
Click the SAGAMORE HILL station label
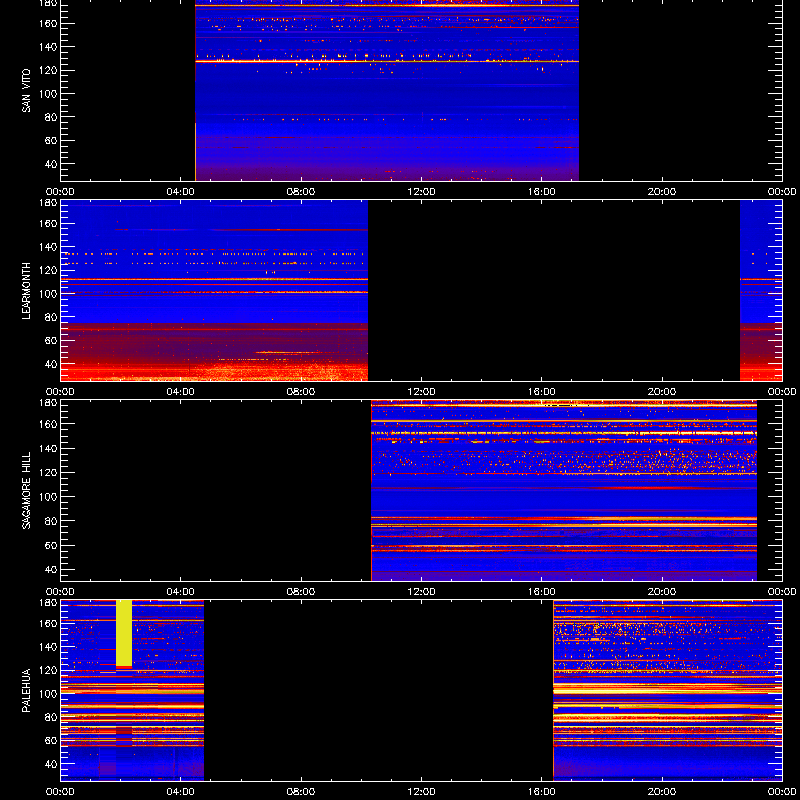[26, 490]
